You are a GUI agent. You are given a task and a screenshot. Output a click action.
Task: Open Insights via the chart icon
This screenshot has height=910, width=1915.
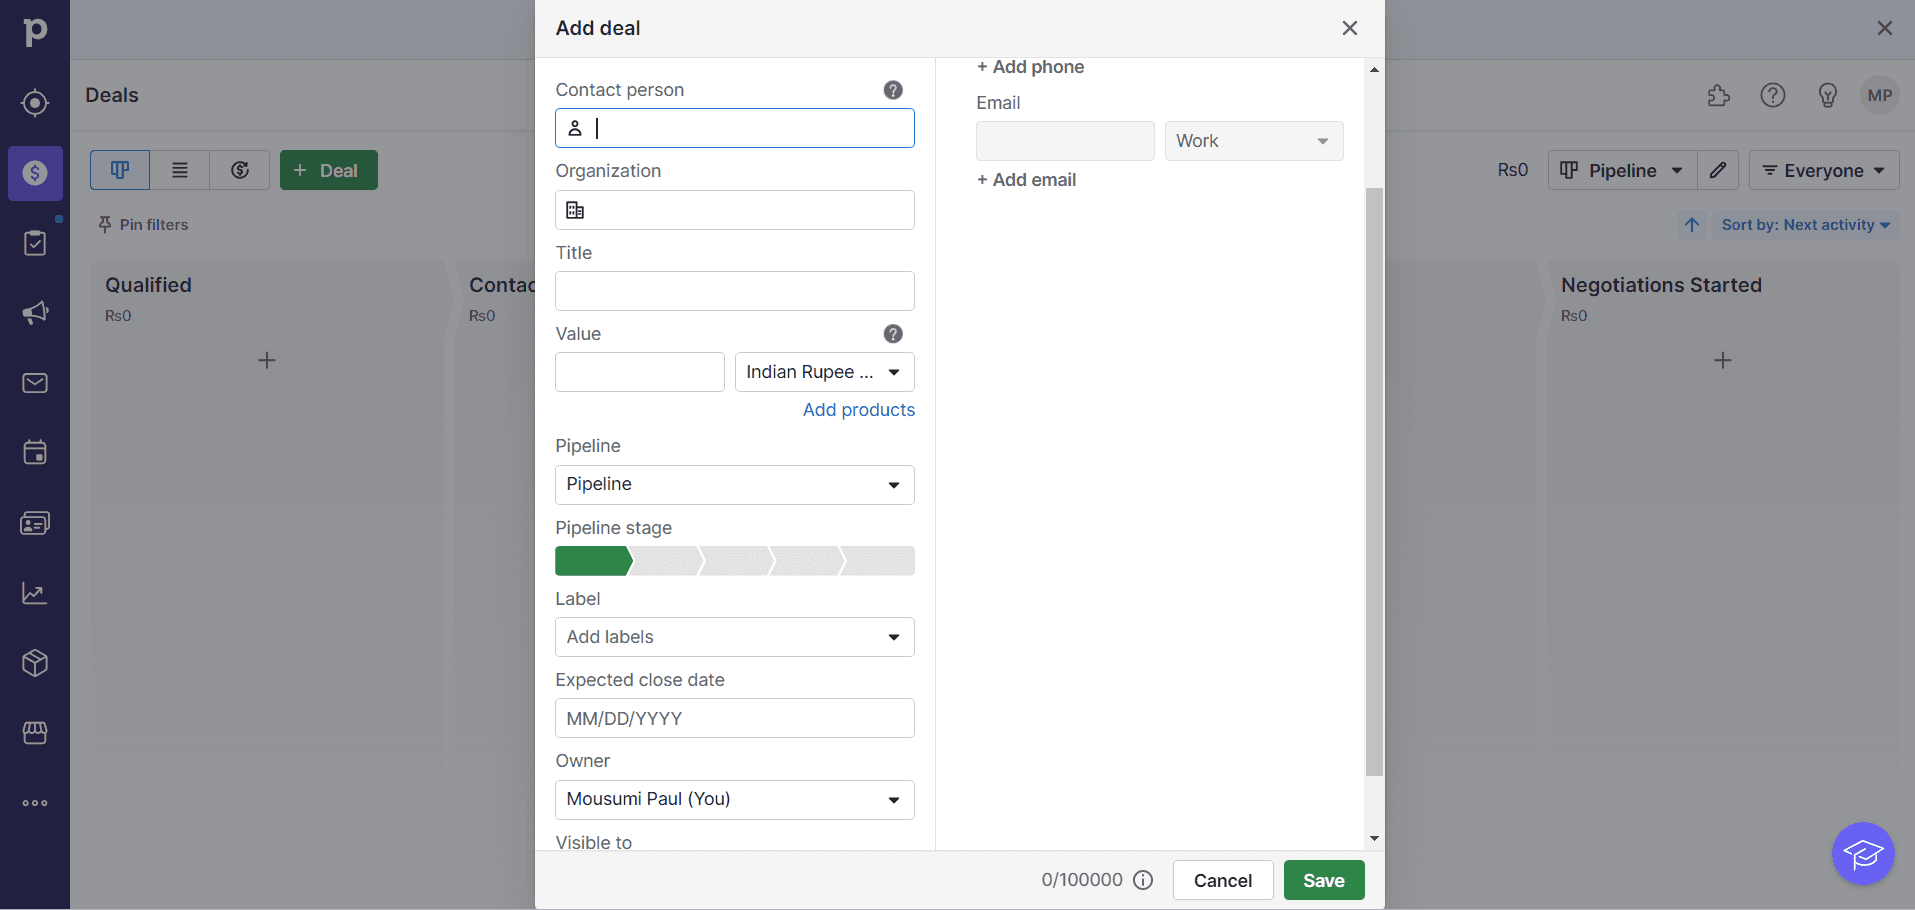[35, 592]
